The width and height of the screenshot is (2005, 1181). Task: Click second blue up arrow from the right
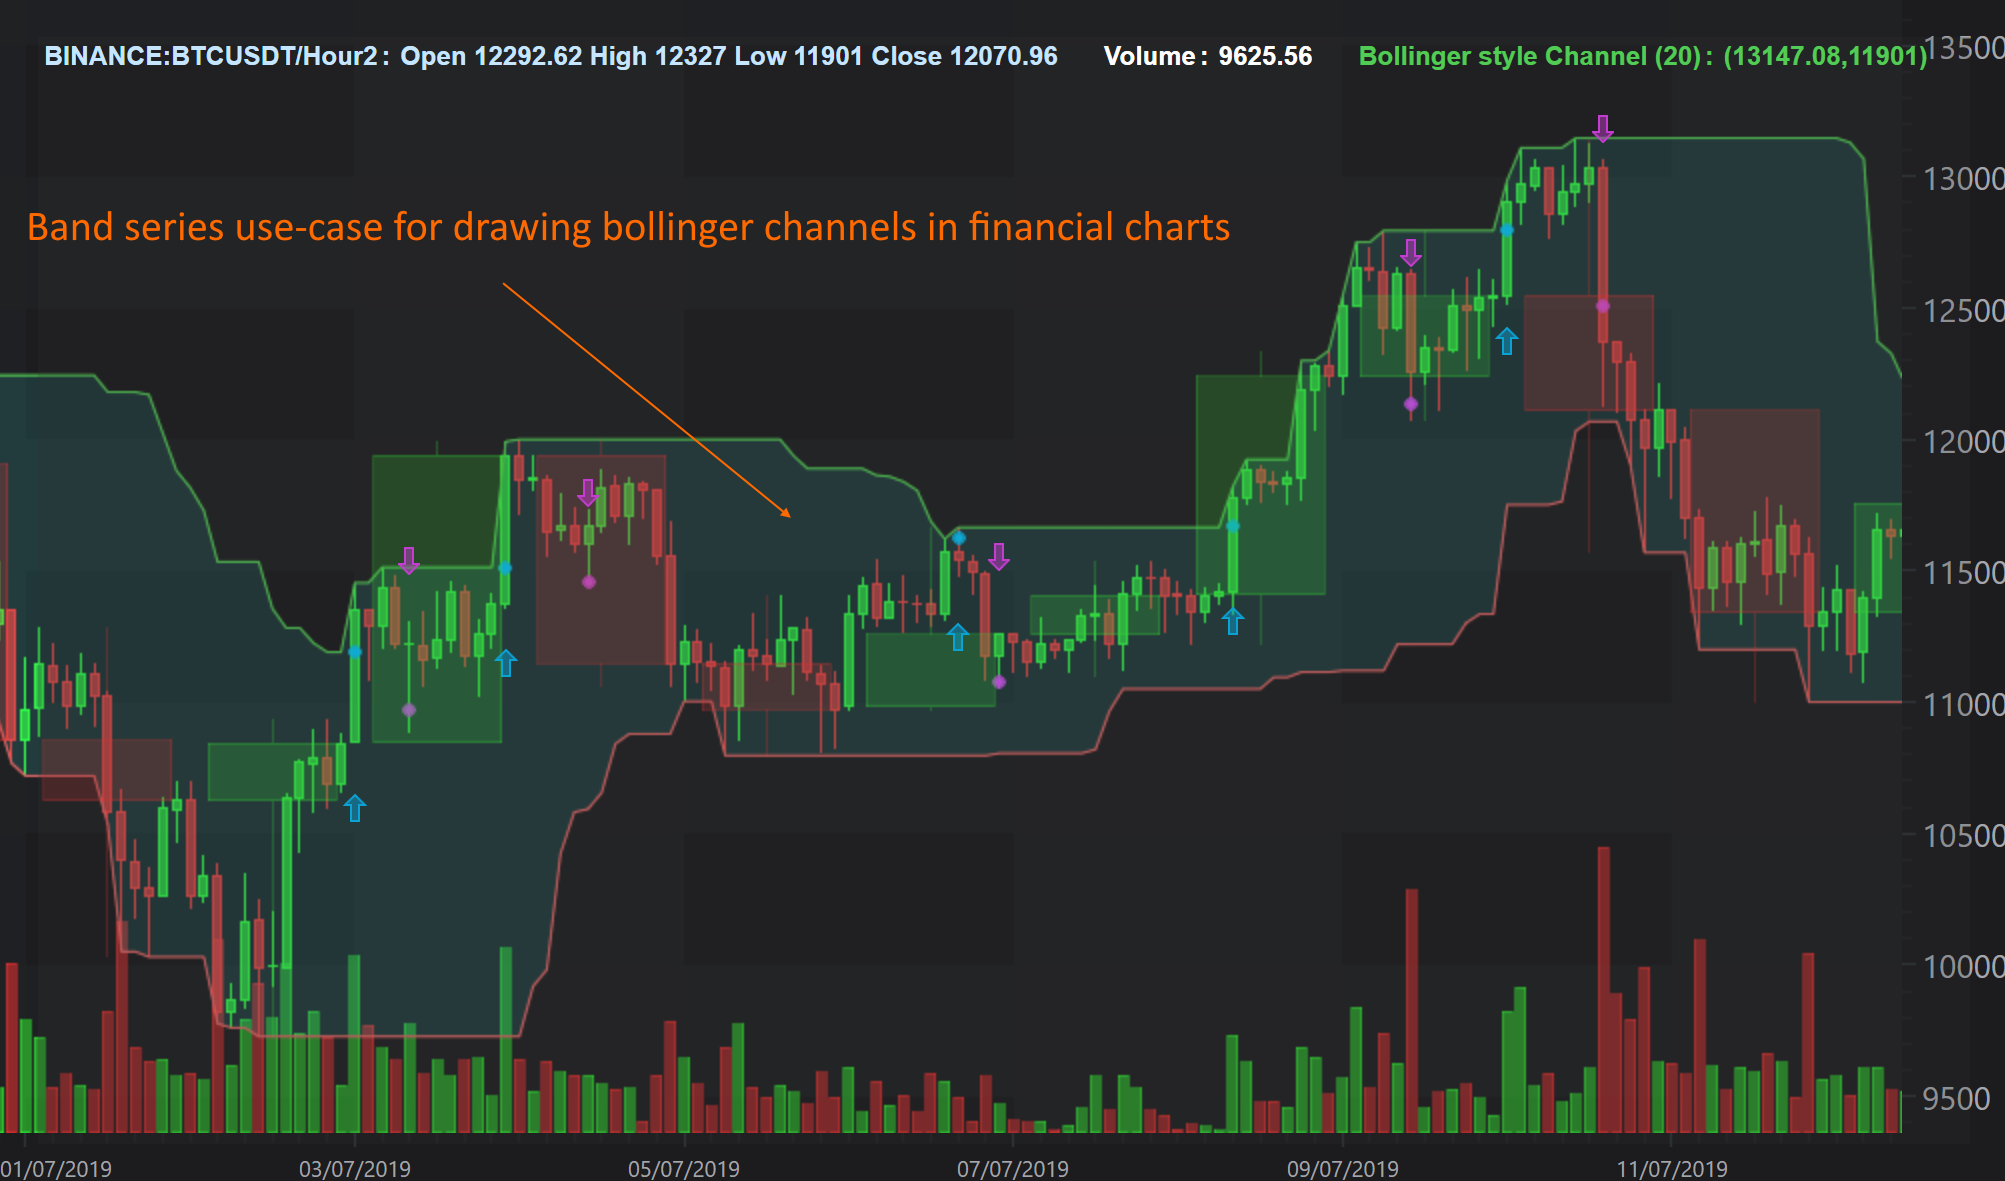[x=1233, y=621]
